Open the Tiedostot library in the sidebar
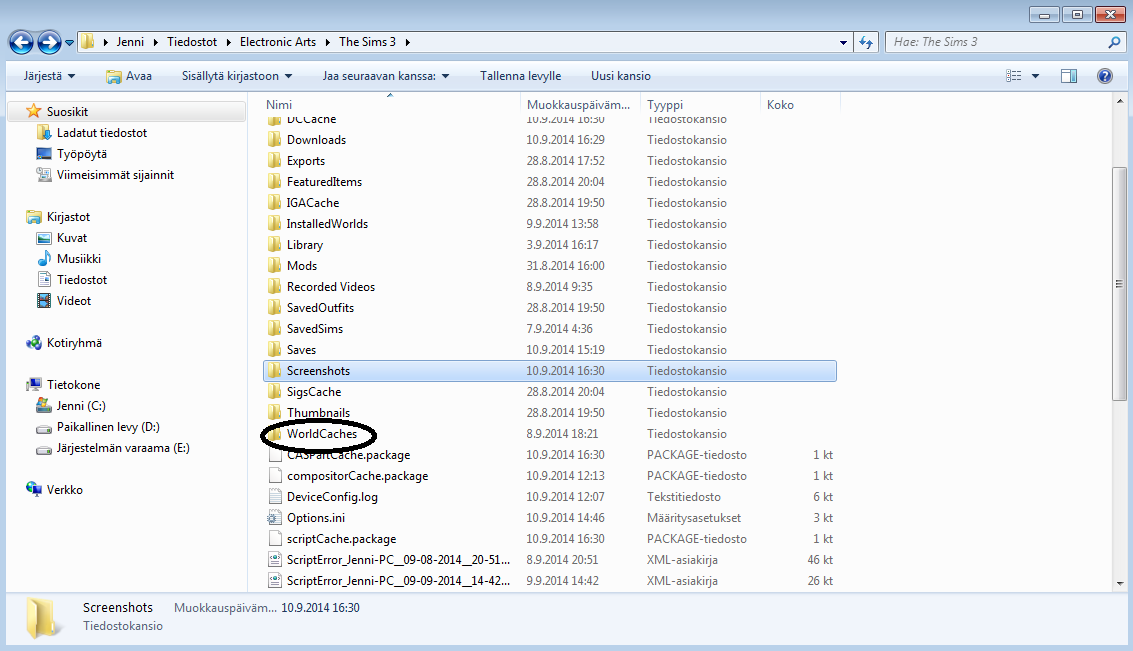The height and width of the screenshot is (651, 1133). coord(82,279)
